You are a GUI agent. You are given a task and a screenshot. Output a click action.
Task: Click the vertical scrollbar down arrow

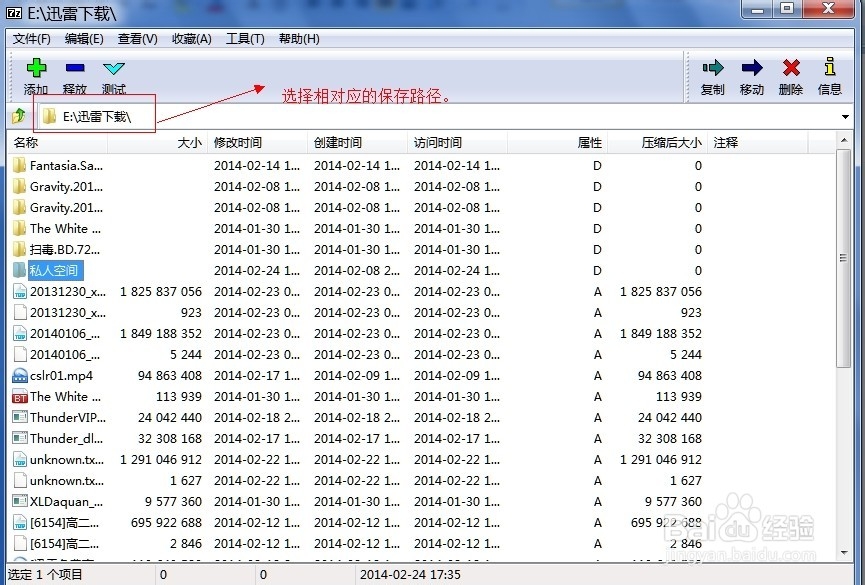tap(844, 552)
